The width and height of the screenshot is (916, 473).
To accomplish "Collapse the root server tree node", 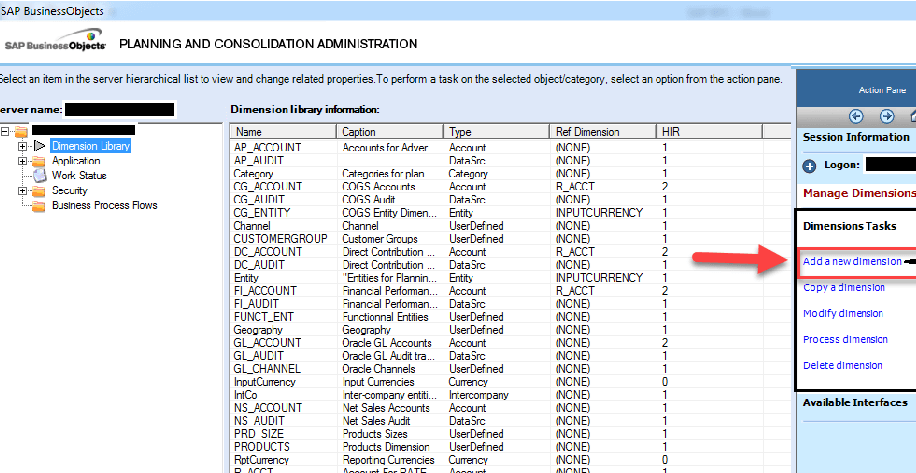I will tap(7, 131).
